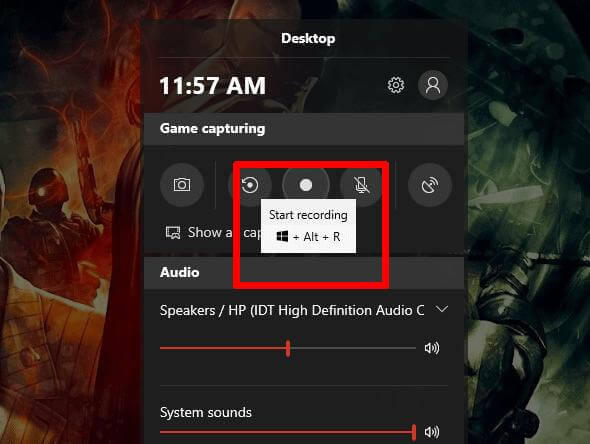Adjust the System sounds volume slider

[x=288, y=432]
